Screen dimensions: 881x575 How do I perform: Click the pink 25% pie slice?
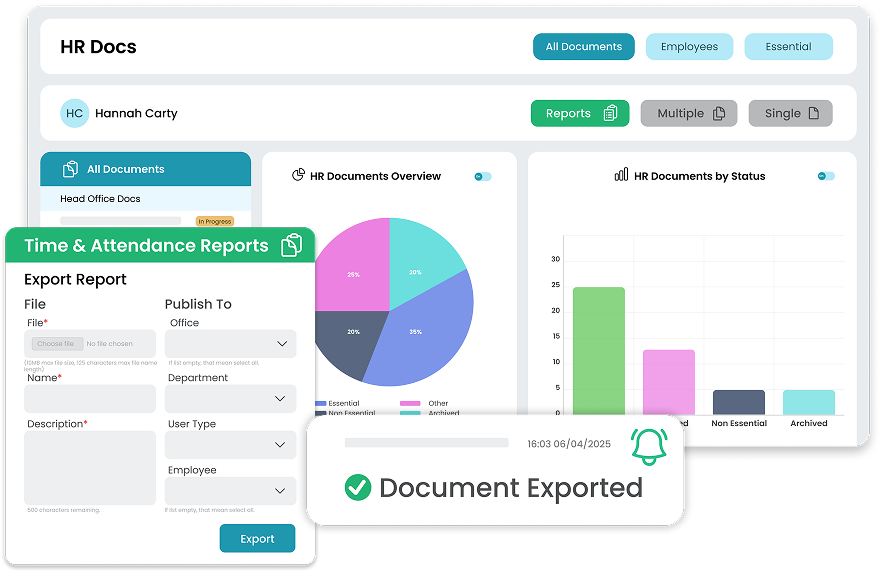pos(353,270)
